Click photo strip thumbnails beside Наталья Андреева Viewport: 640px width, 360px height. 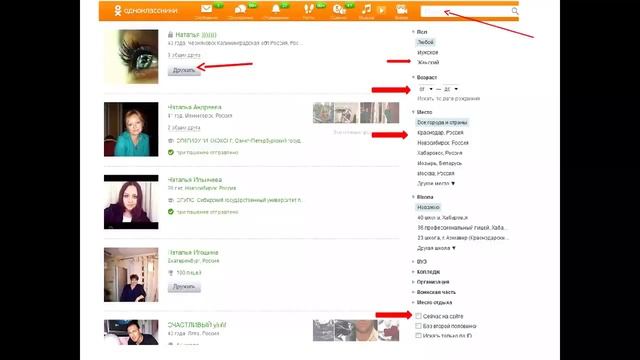pos(356,113)
